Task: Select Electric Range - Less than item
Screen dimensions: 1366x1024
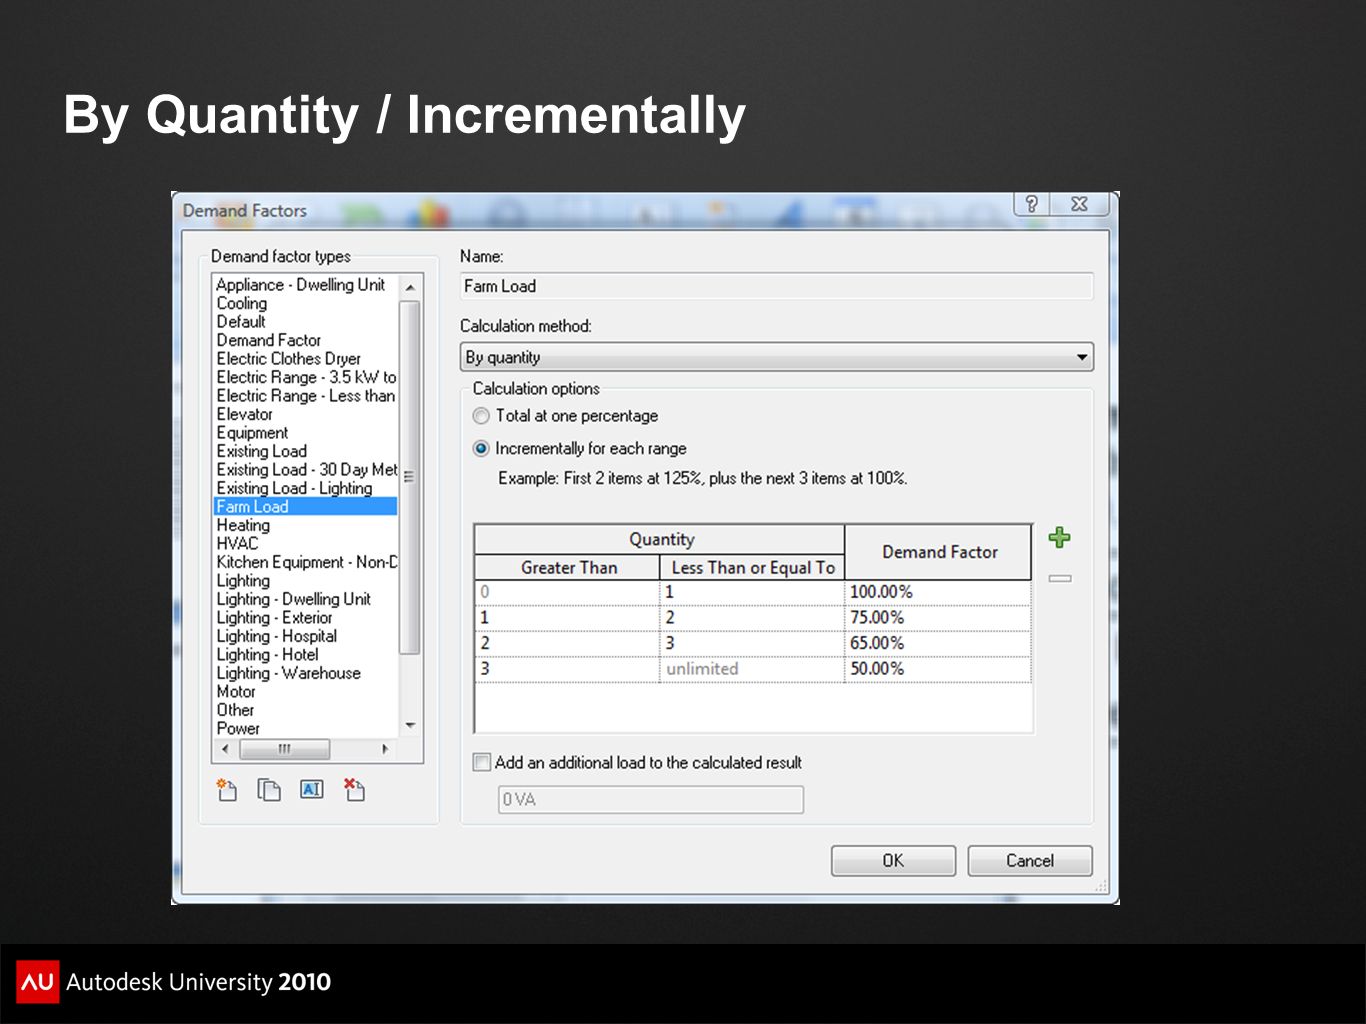Action: tap(306, 396)
